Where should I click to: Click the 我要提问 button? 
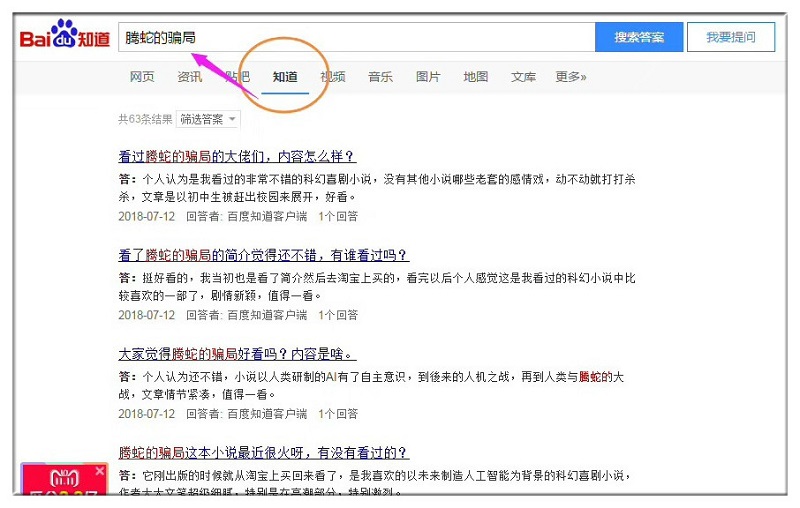click(x=730, y=37)
